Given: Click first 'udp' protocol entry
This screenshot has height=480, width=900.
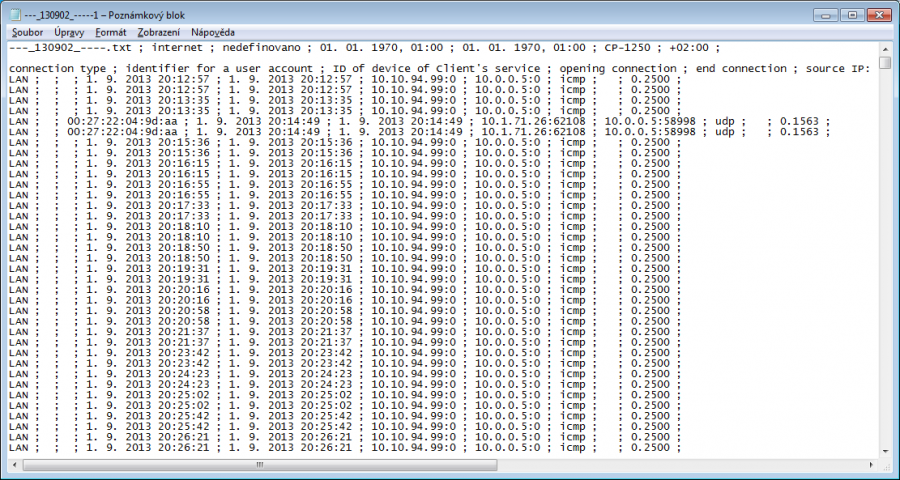Looking at the screenshot, I should point(724,121).
